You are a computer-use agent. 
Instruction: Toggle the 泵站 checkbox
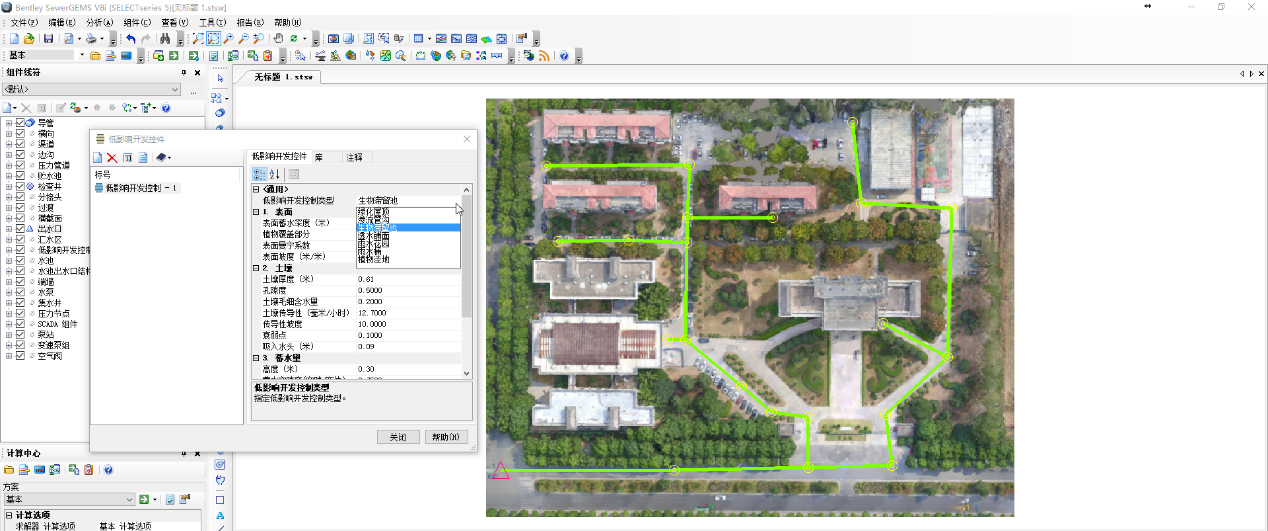tap(20, 335)
